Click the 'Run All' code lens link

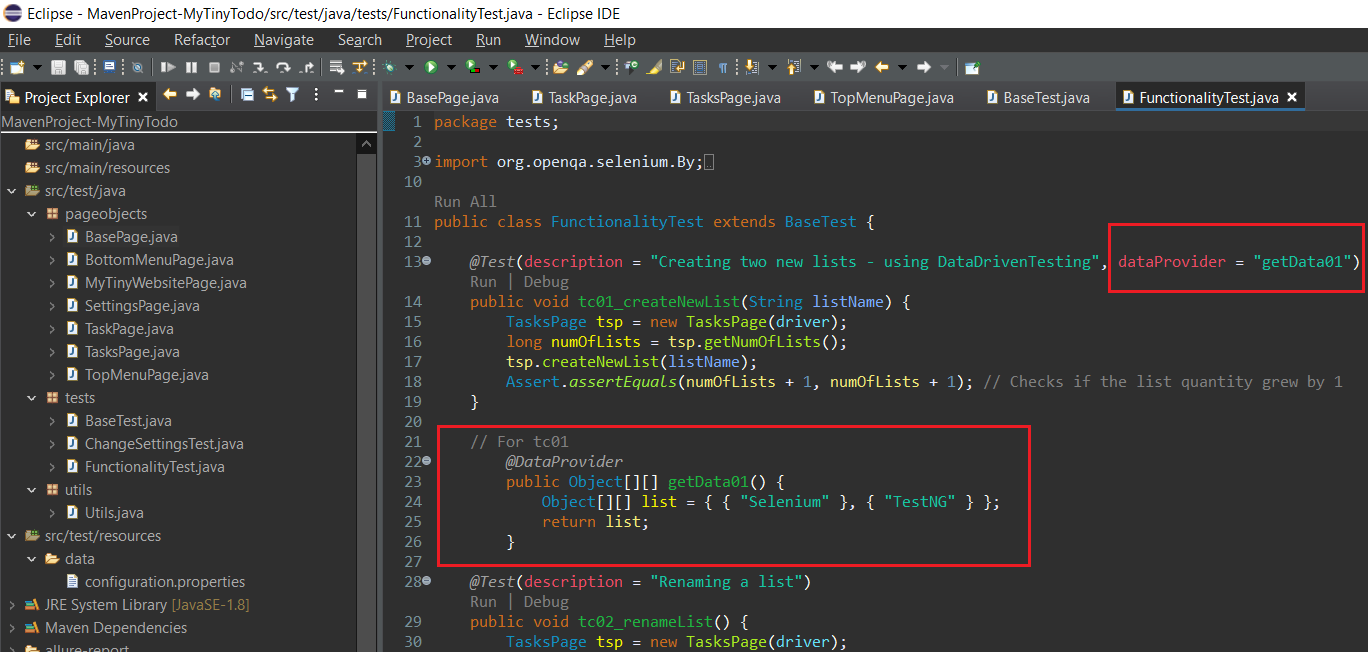464,201
